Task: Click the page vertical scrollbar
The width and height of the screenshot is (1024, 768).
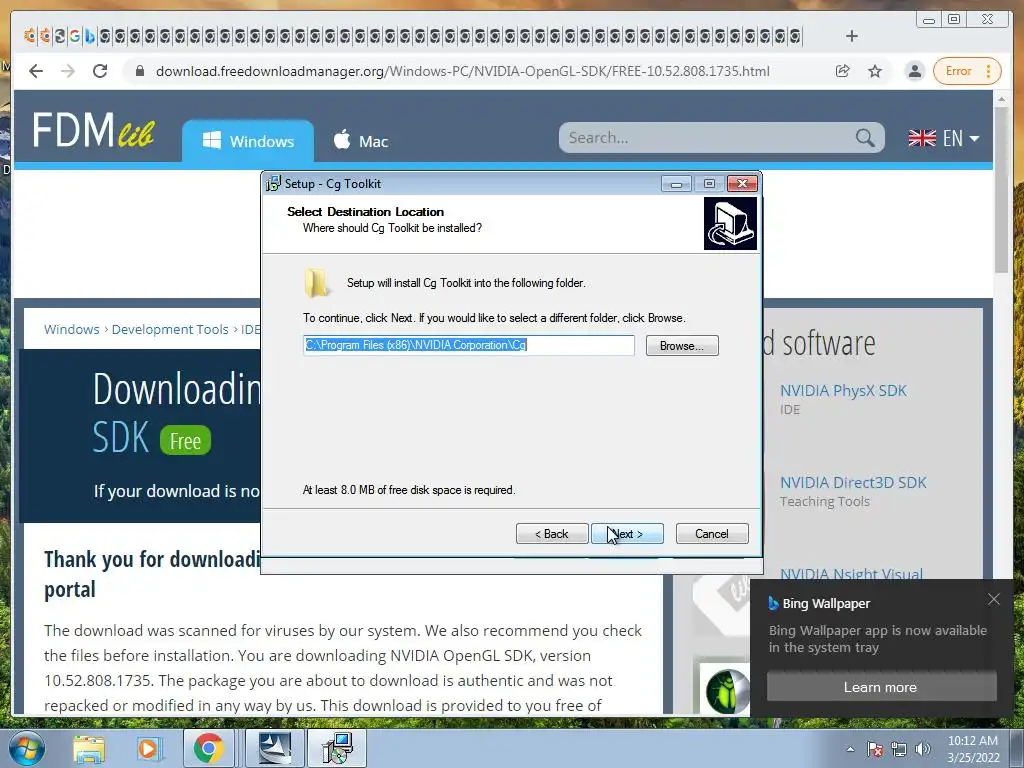Action: pyautogui.click(x=1001, y=189)
